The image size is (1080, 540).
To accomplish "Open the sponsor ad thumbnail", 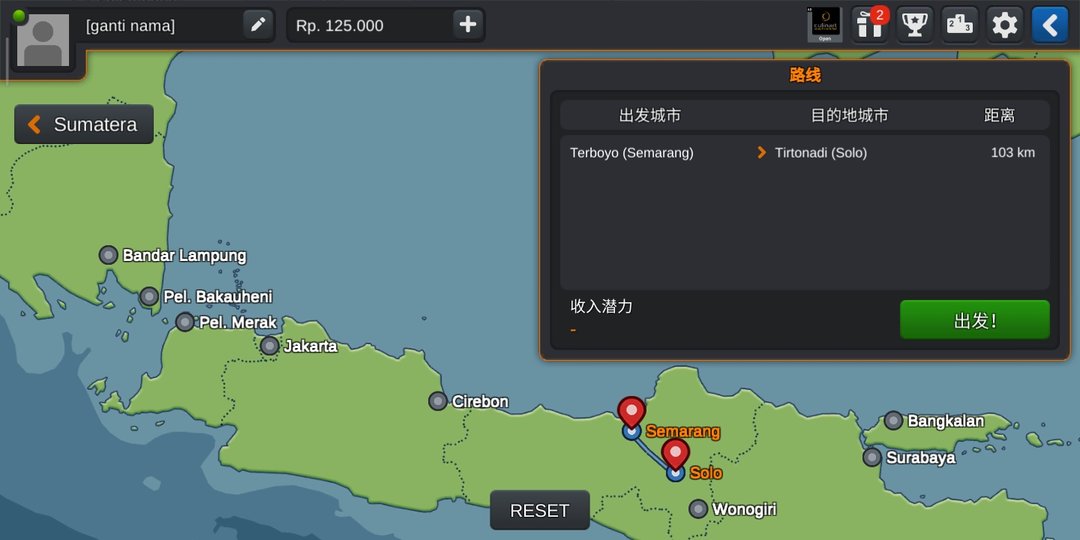I will point(825,25).
